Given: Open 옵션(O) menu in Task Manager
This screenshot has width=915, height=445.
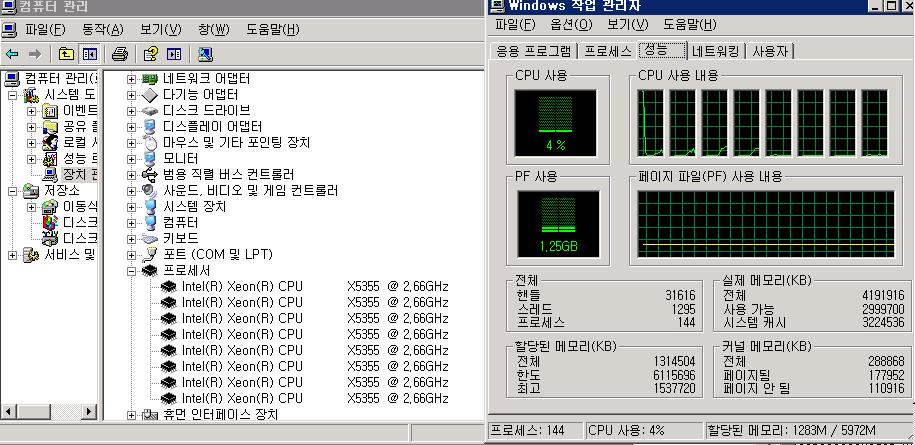Looking at the screenshot, I should tap(571, 24).
